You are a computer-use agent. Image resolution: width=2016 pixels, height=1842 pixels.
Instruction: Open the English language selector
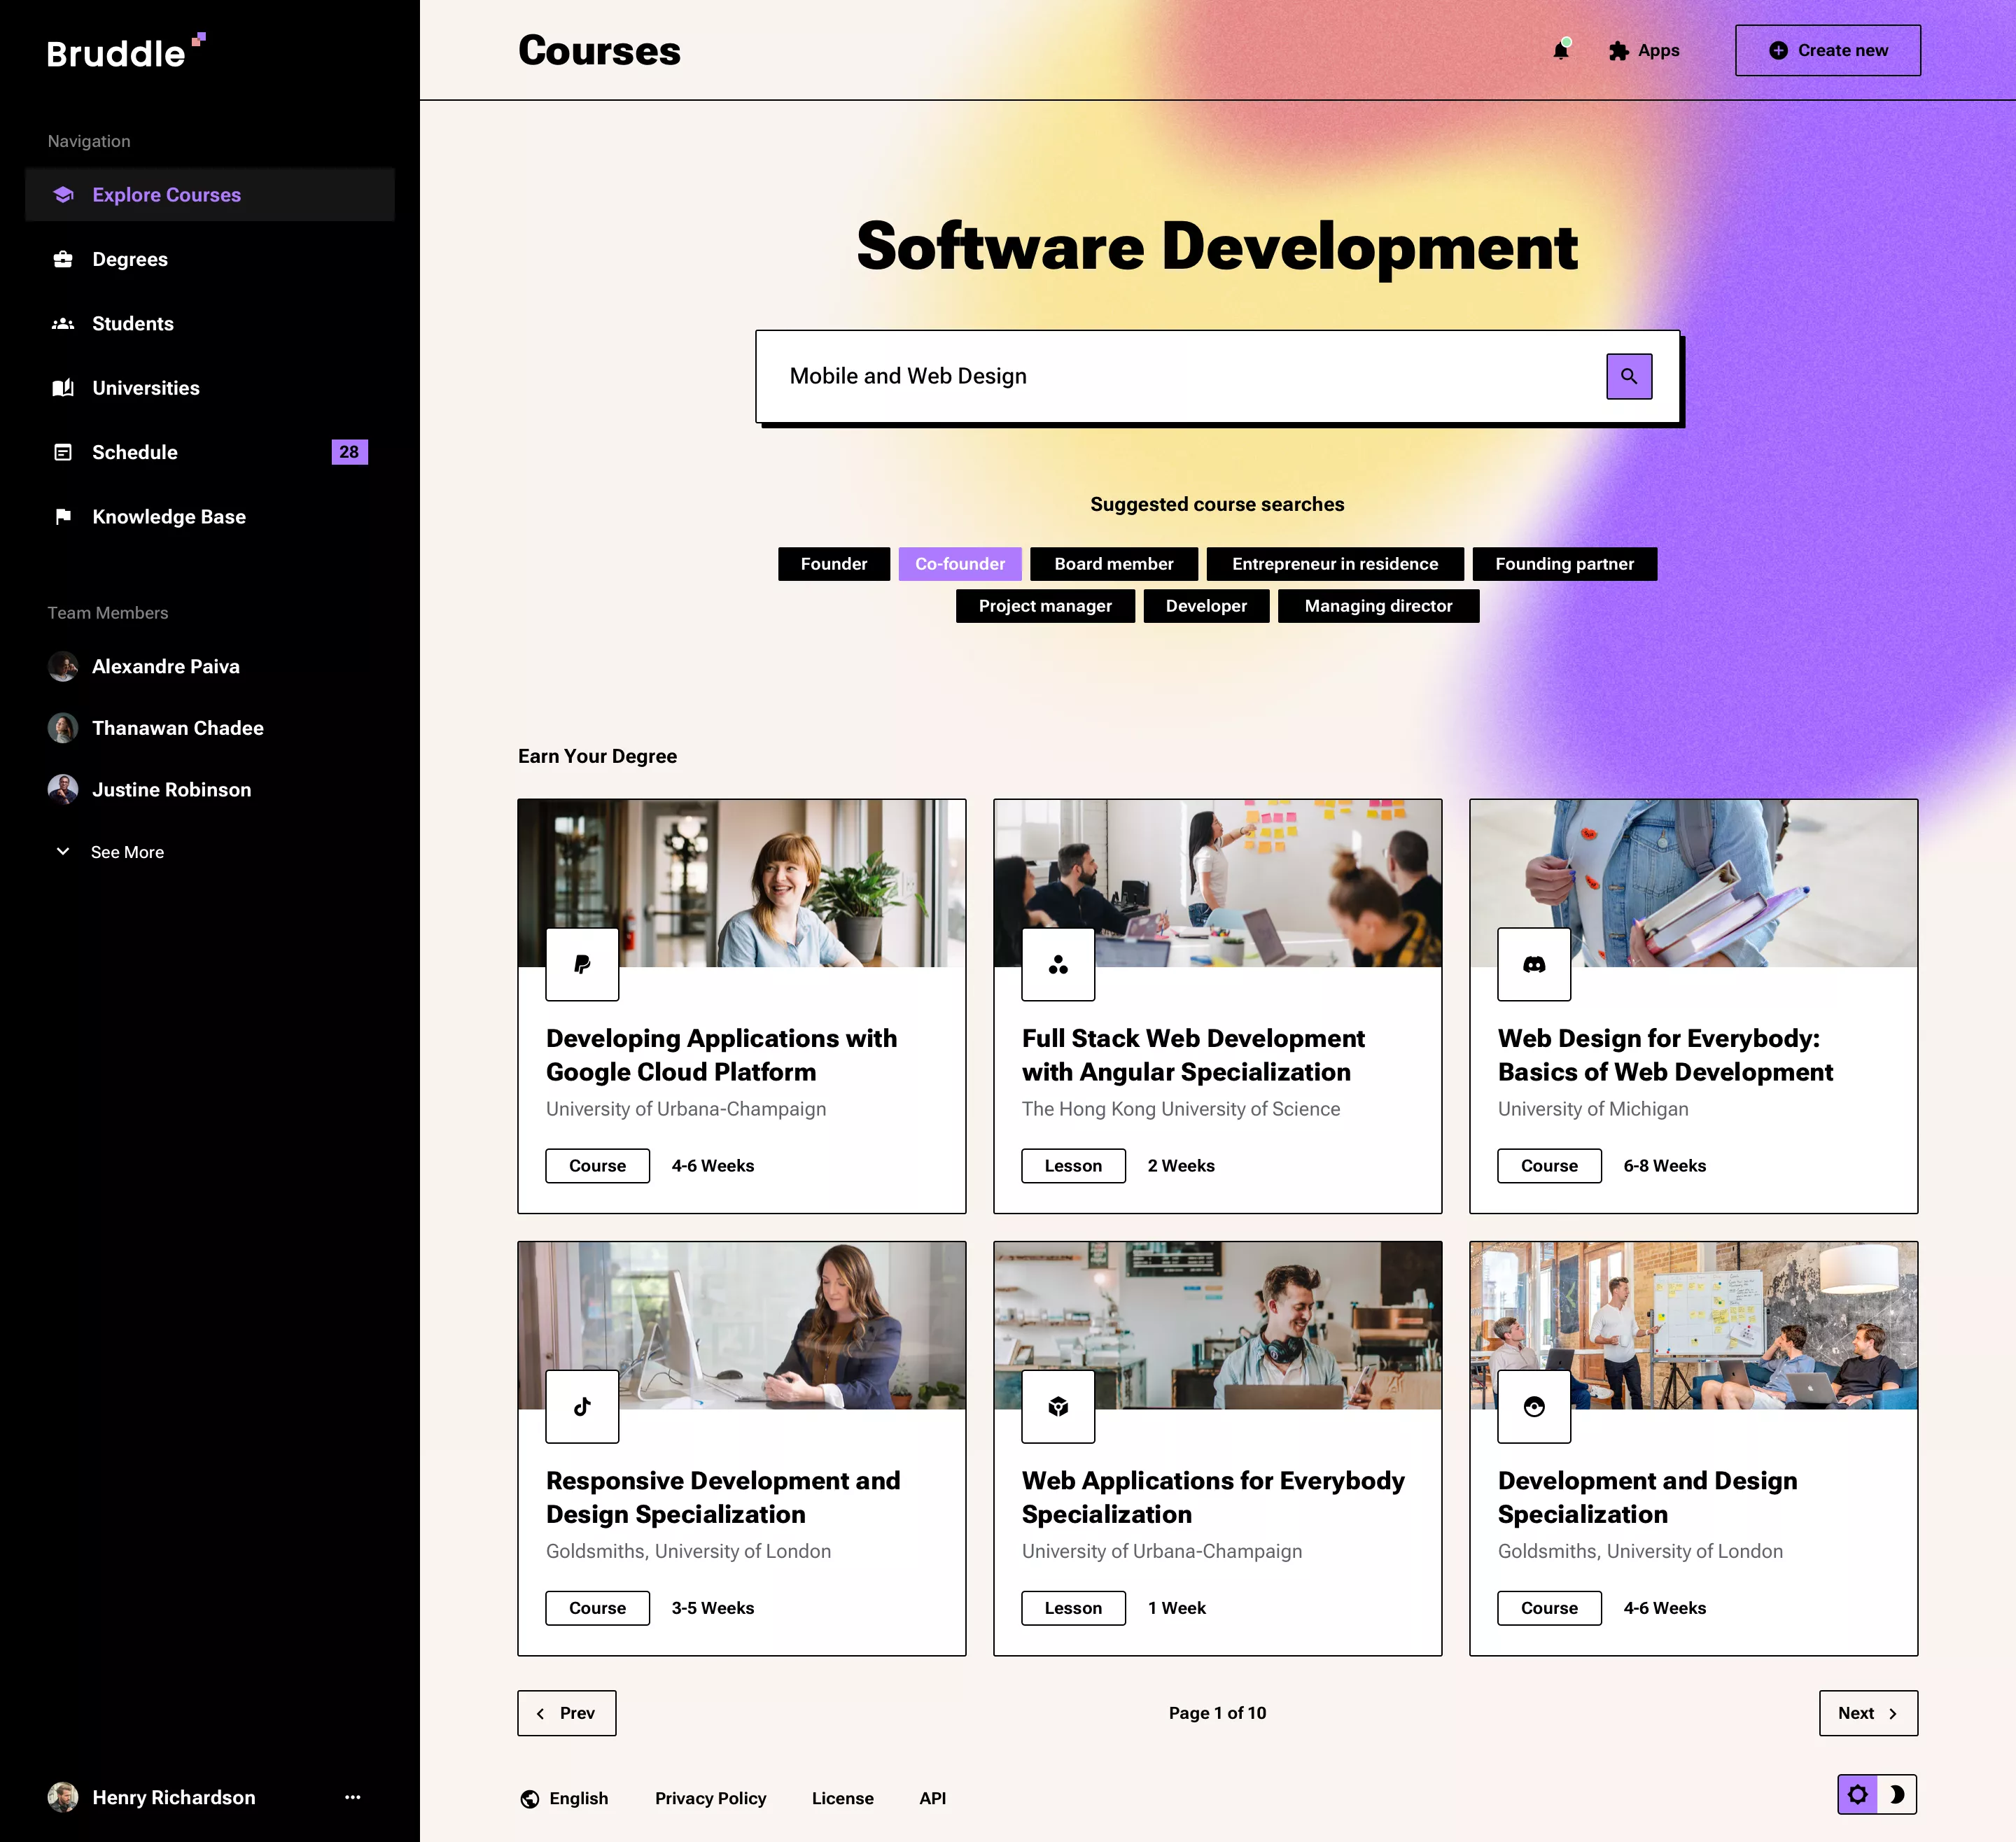coord(578,1797)
